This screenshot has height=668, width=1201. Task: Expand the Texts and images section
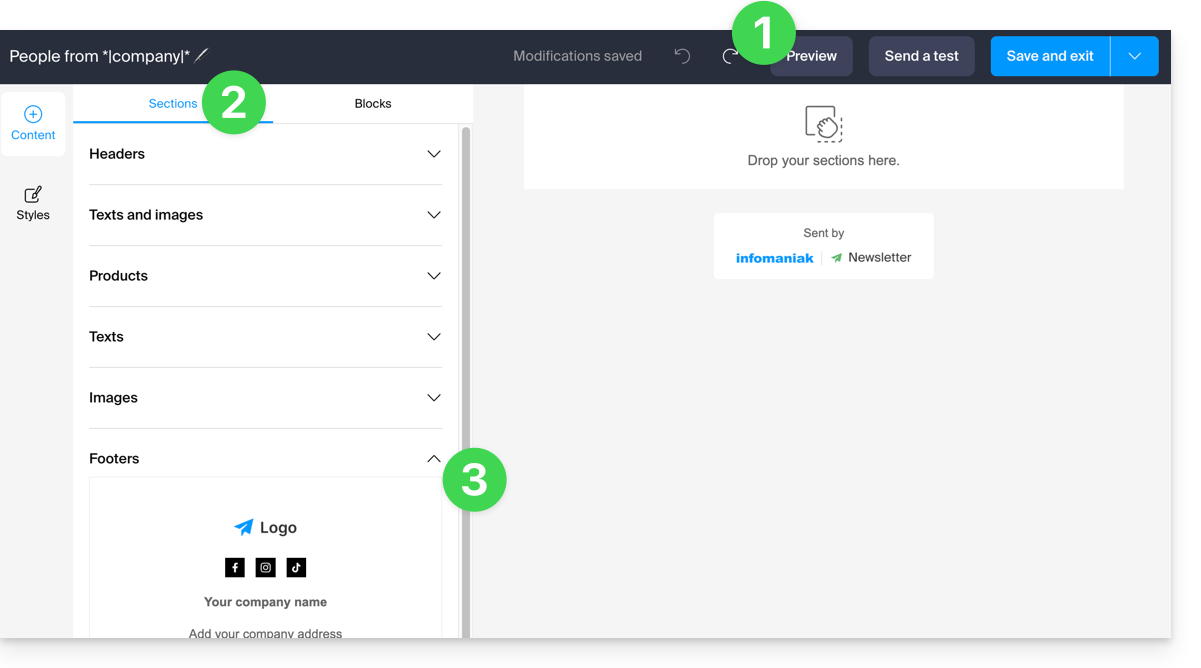(433, 215)
